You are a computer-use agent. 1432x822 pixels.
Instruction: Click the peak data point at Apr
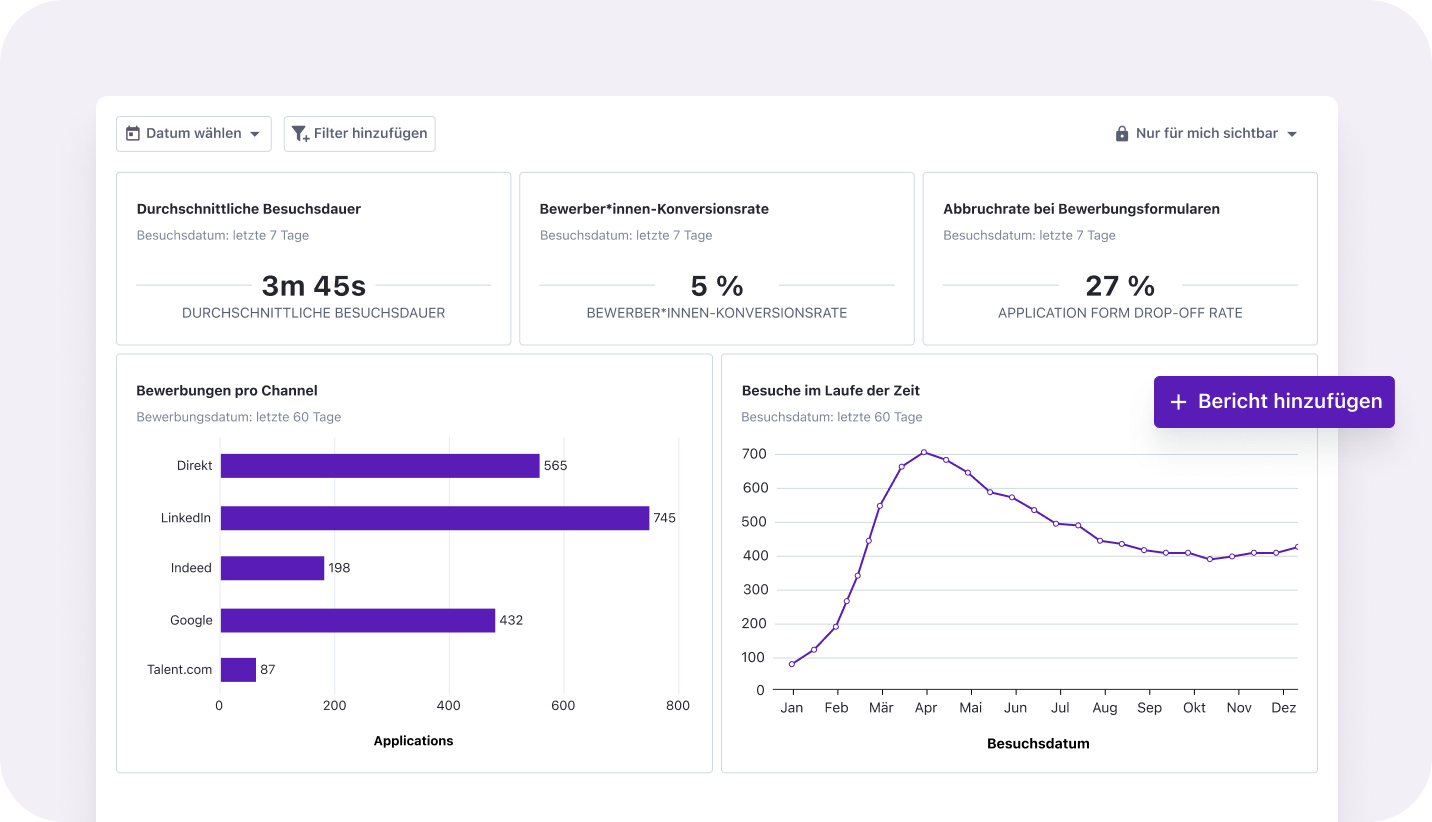coord(924,452)
